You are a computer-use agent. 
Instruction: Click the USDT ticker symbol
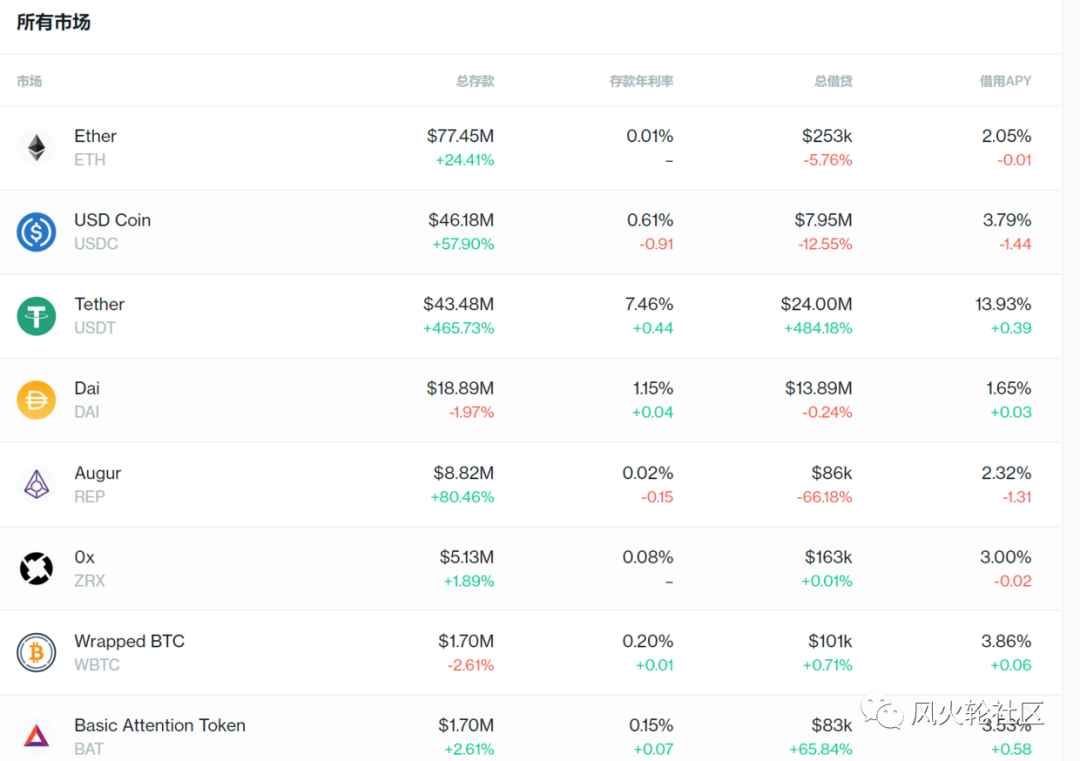[95, 328]
